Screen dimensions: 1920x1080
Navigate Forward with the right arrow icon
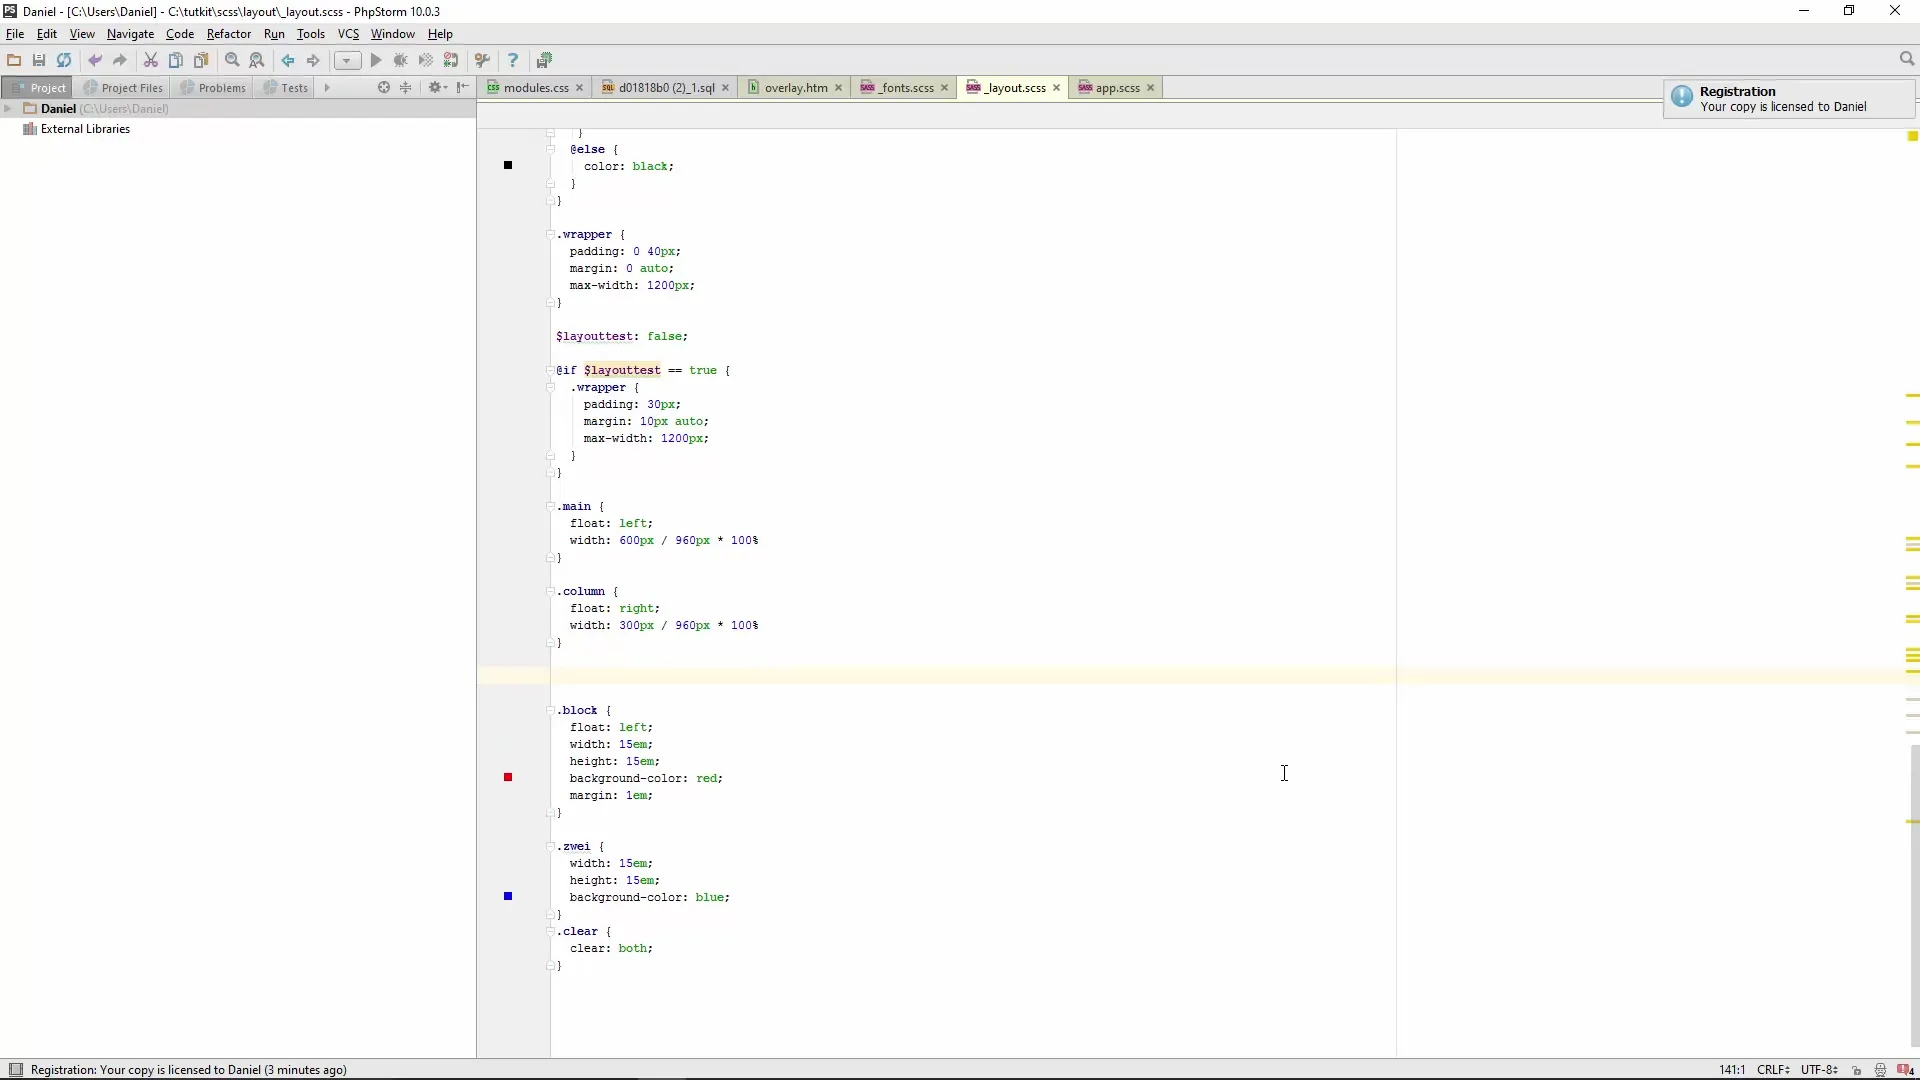(x=313, y=60)
